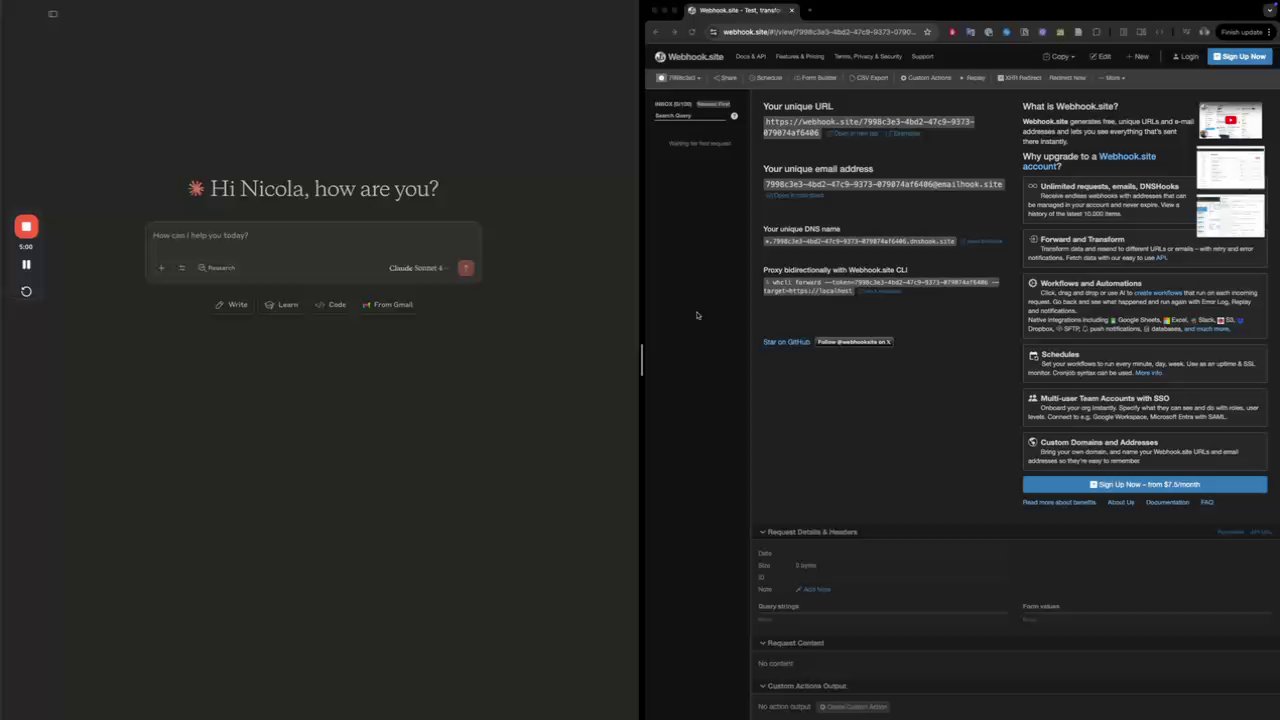The image size is (1280, 720).
Task: Enable Research mode in Claude
Action: [217, 268]
